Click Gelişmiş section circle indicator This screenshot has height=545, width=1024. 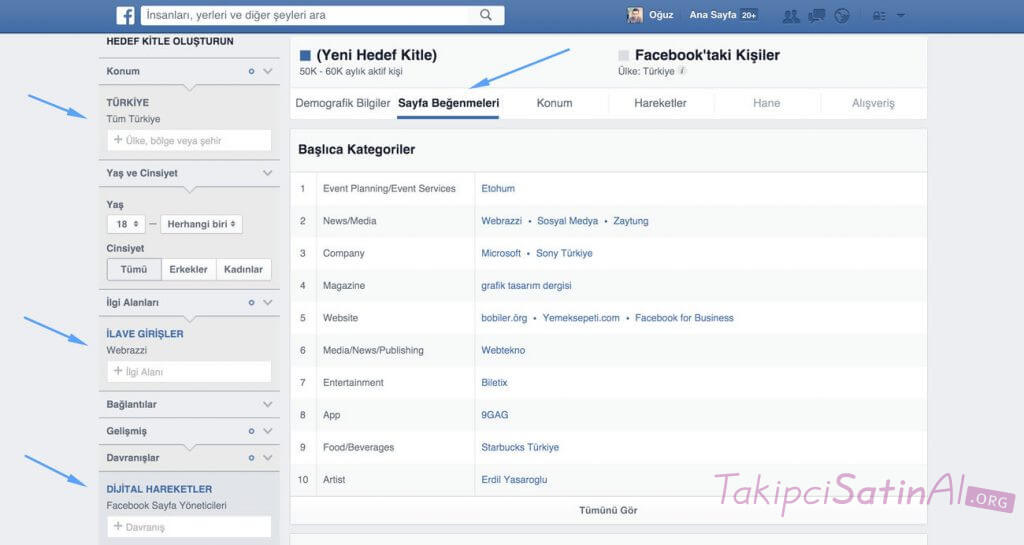click(251, 431)
